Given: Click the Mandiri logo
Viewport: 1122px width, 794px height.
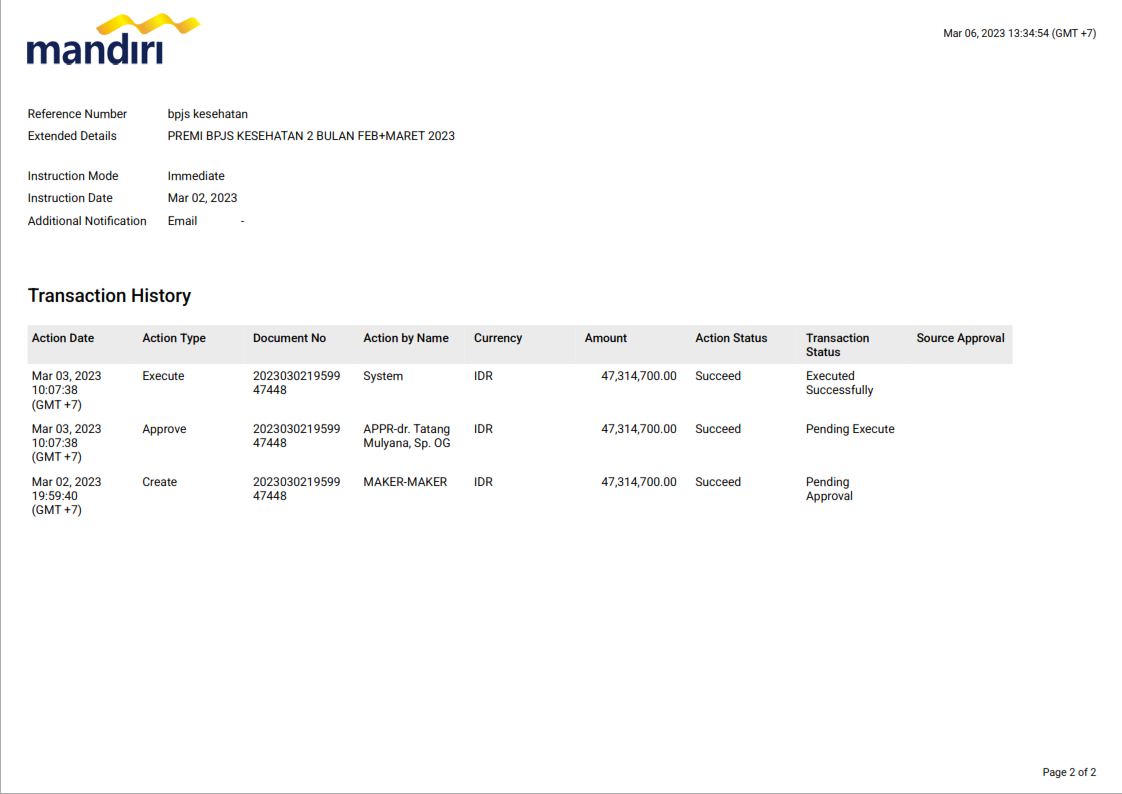Looking at the screenshot, I should point(112,40).
